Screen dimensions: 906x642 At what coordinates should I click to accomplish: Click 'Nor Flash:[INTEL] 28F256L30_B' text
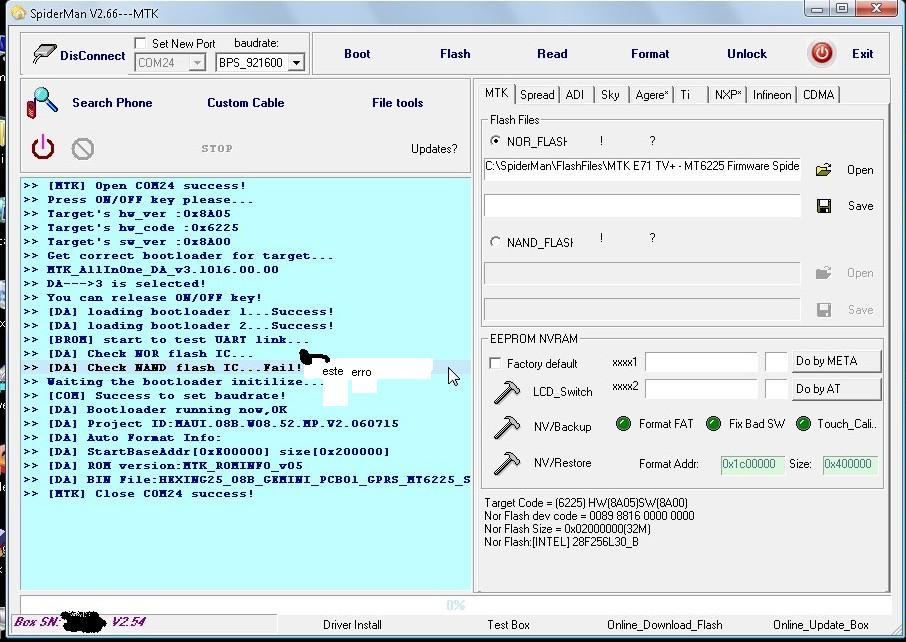[x=562, y=542]
